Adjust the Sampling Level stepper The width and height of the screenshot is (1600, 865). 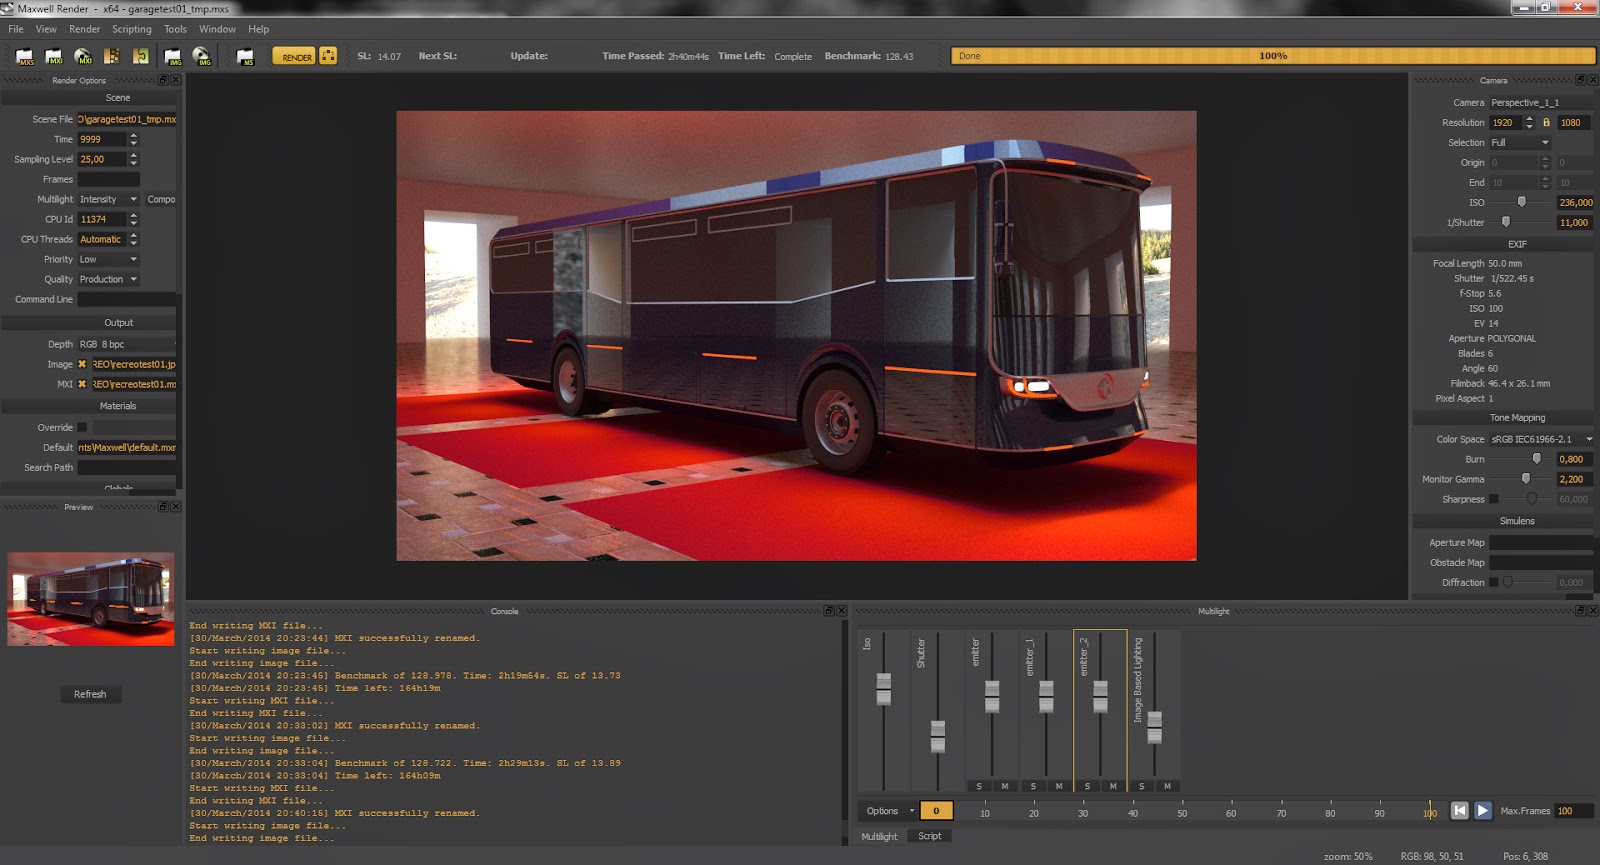(x=133, y=159)
